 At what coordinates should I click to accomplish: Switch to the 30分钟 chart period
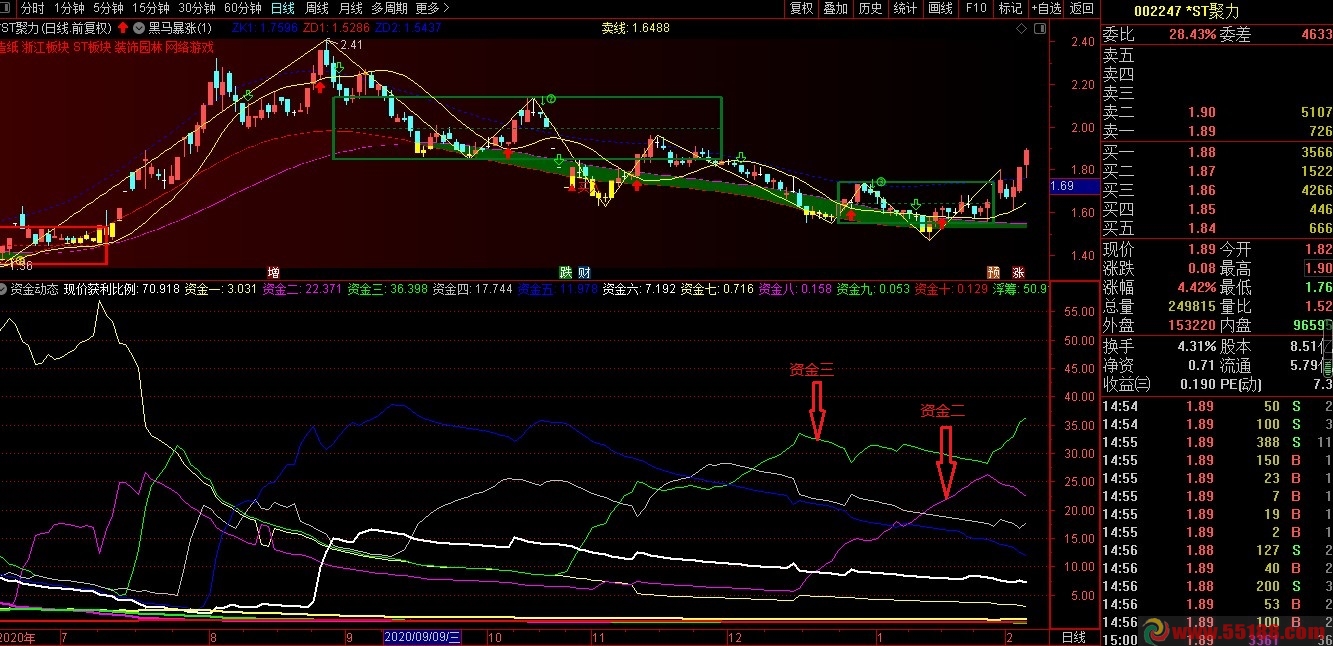point(197,8)
